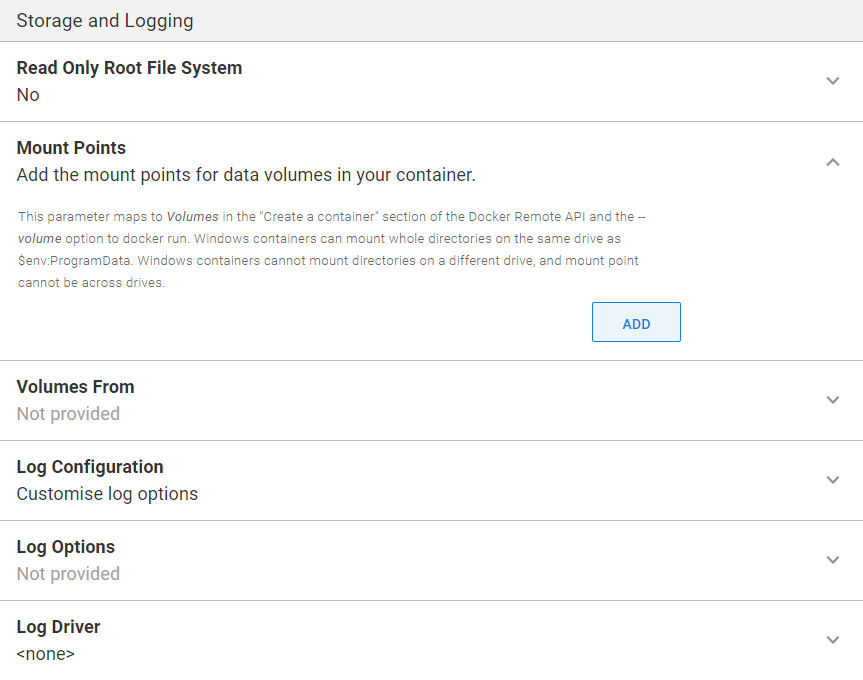Image resolution: width=863 pixels, height=680 pixels.
Task: Select the Mount Points heading
Action: (x=71, y=147)
